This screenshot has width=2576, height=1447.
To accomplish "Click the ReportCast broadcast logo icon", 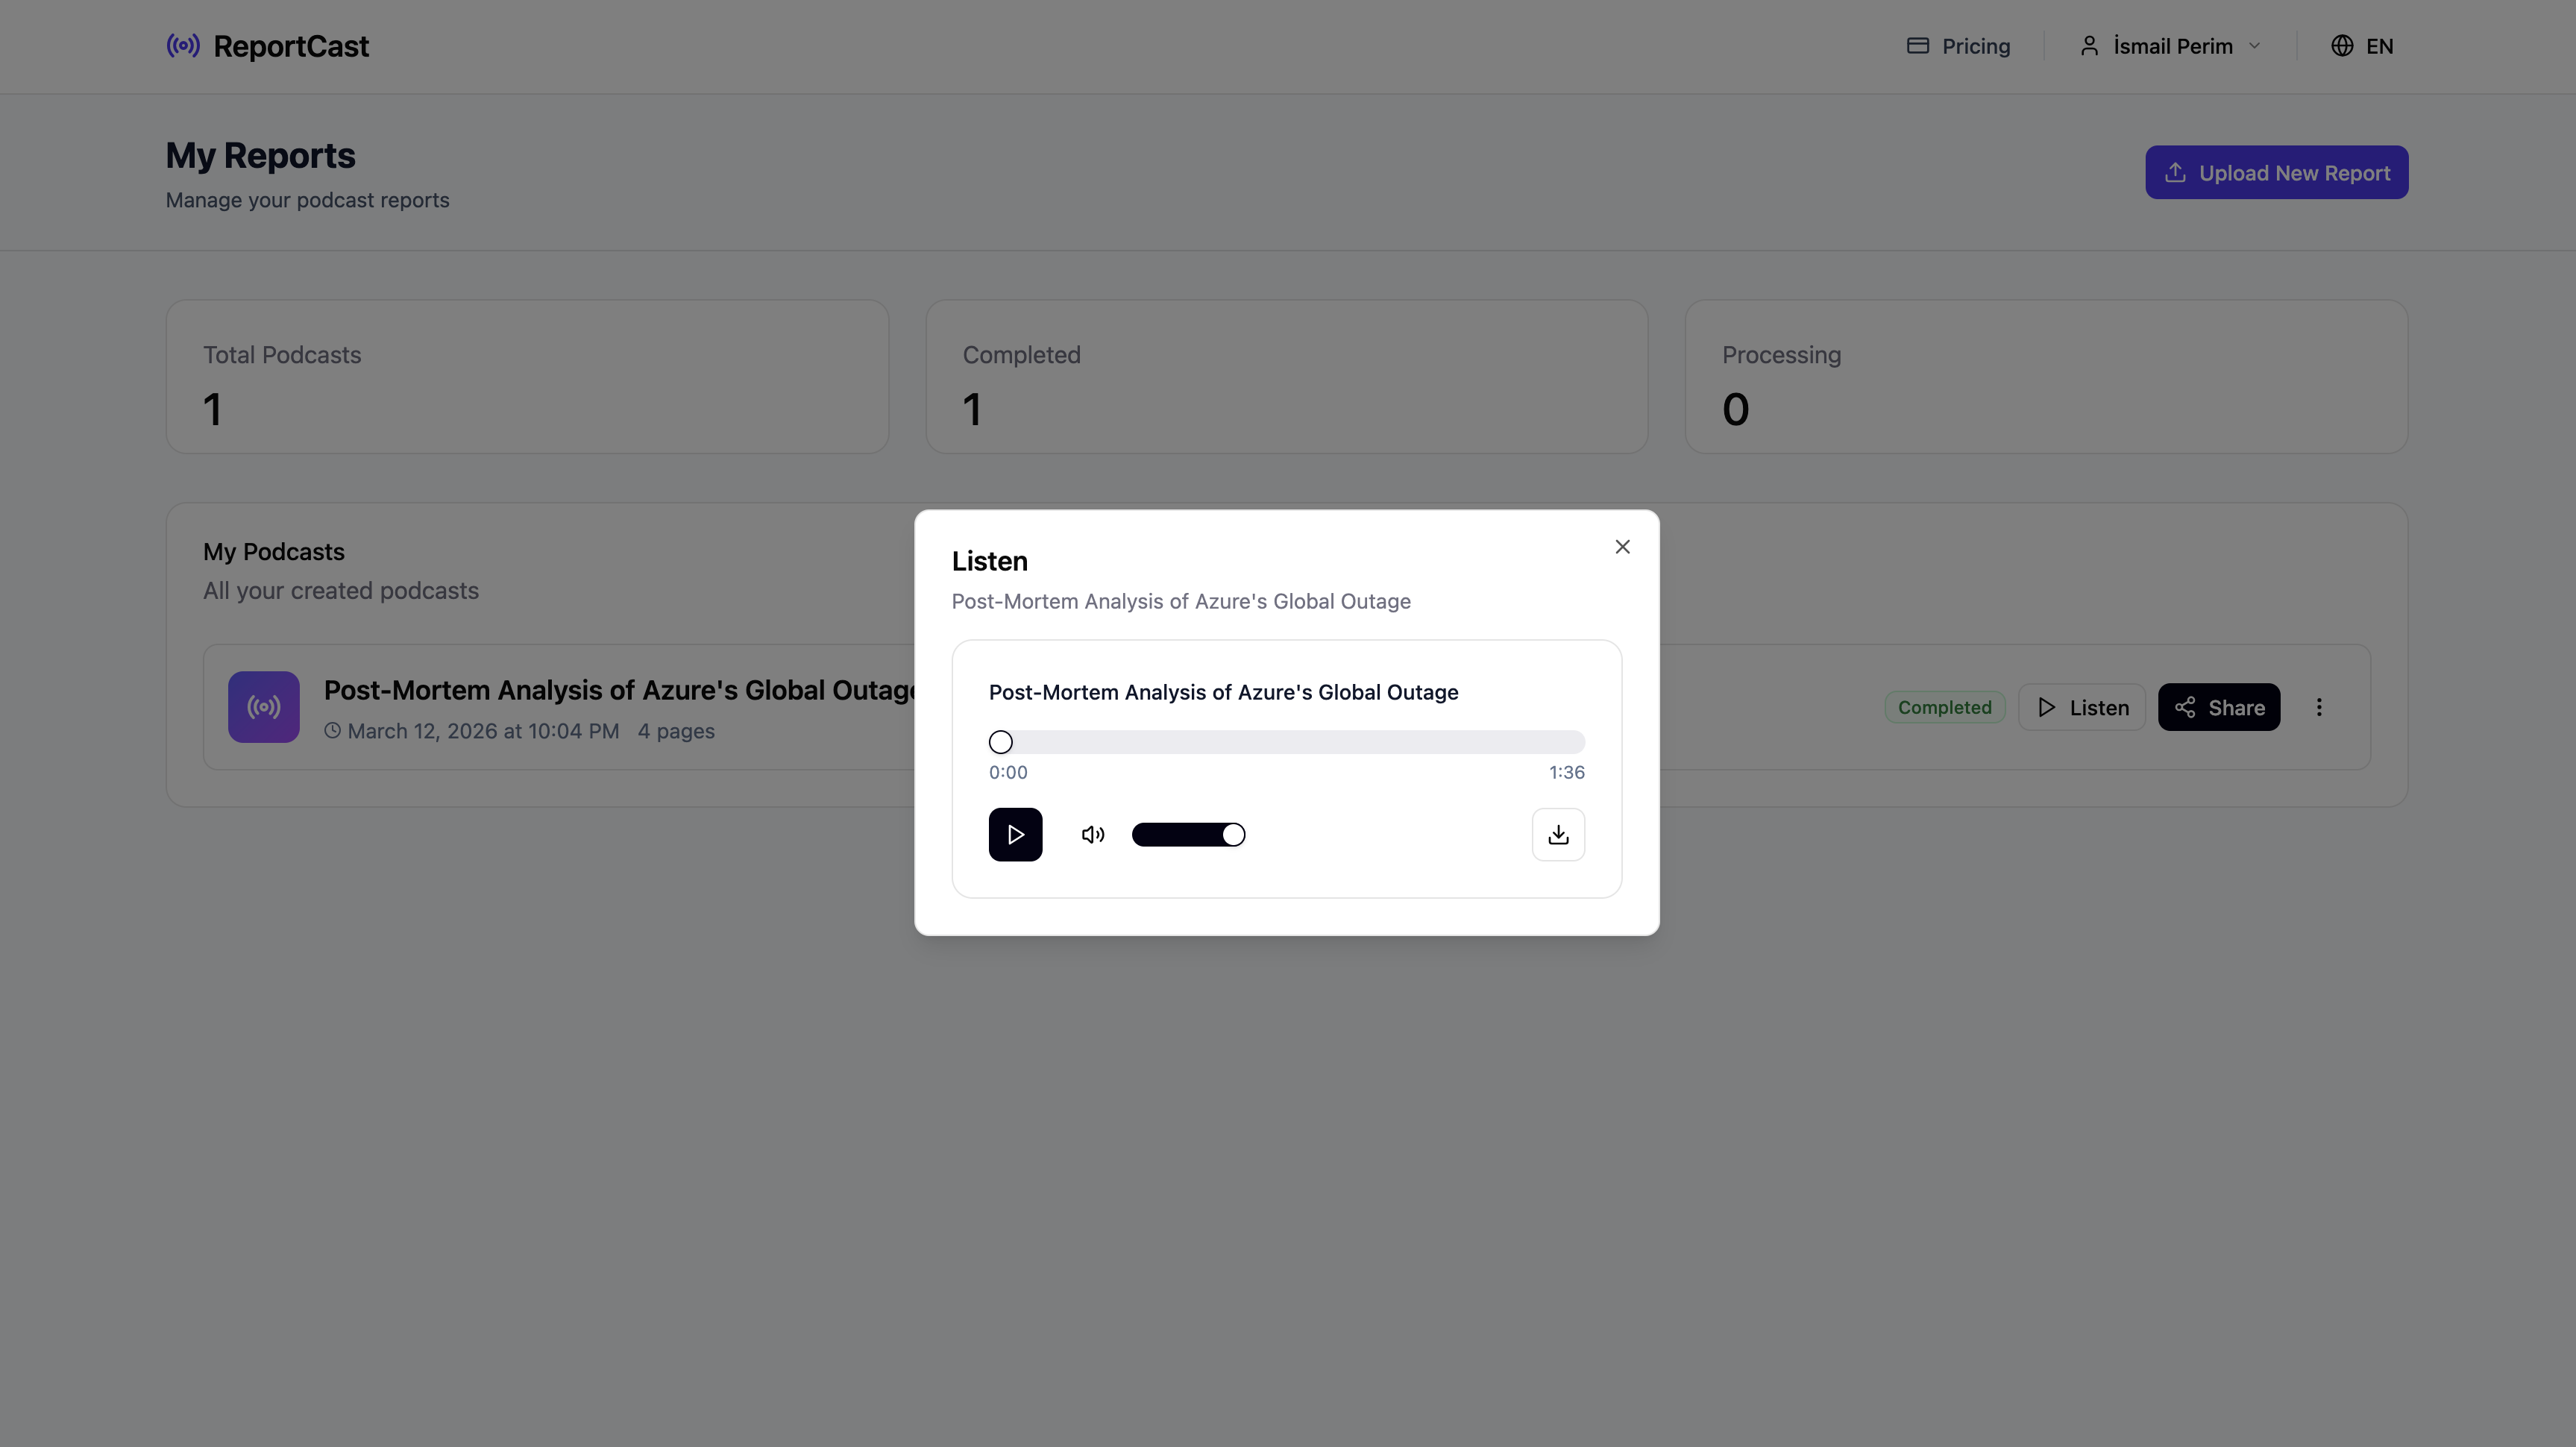I will click(x=183, y=46).
